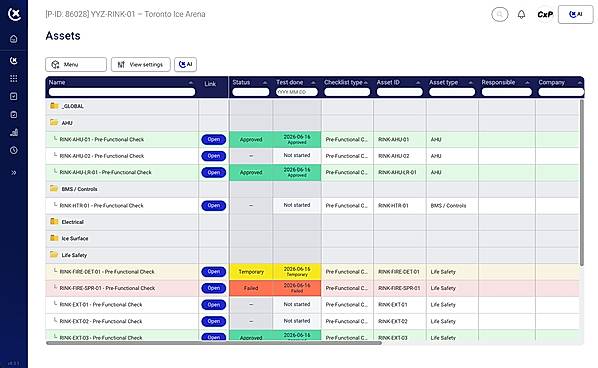The width and height of the screenshot is (598, 368).
Task: Click Not started cell for RINK-HTR-01
Action: click(x=297, y=206)
